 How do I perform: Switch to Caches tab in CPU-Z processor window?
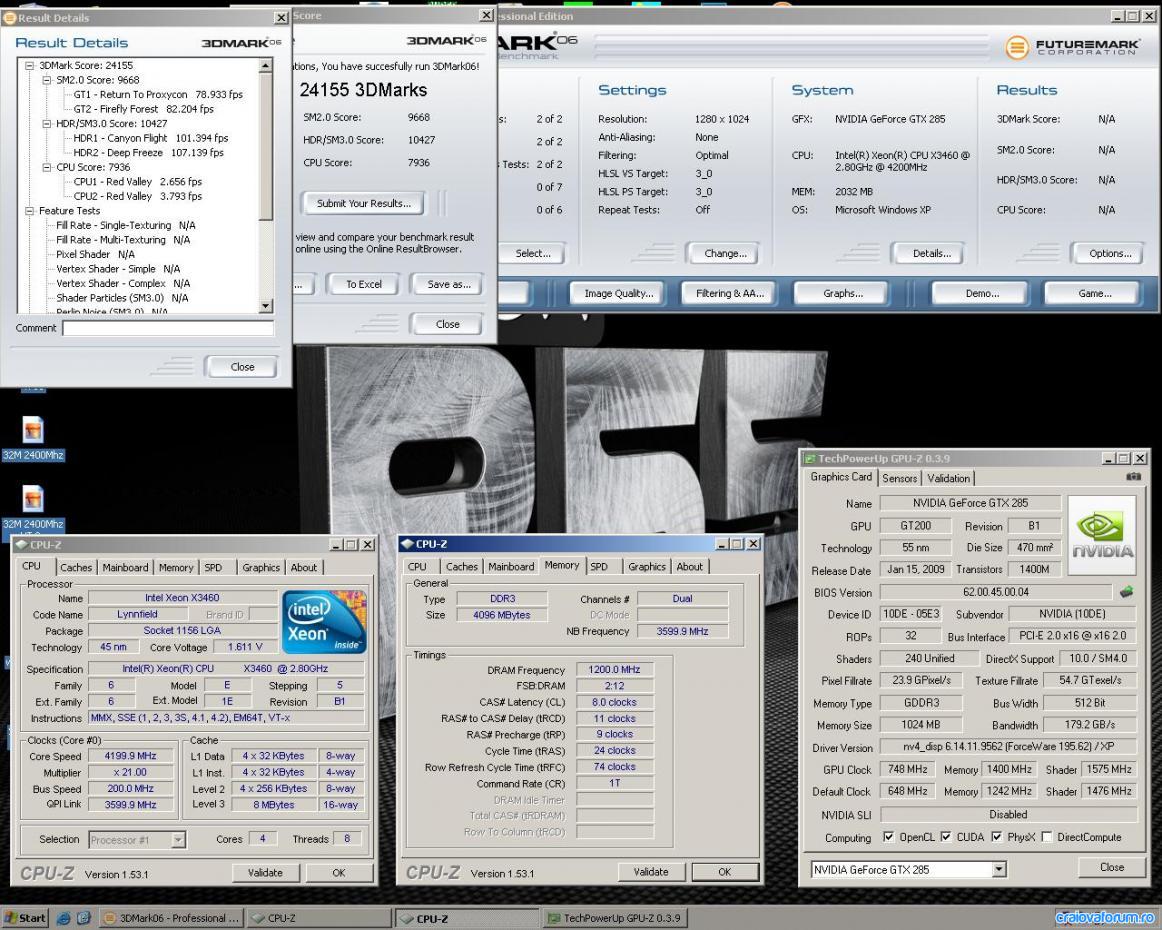coord(76,567)
